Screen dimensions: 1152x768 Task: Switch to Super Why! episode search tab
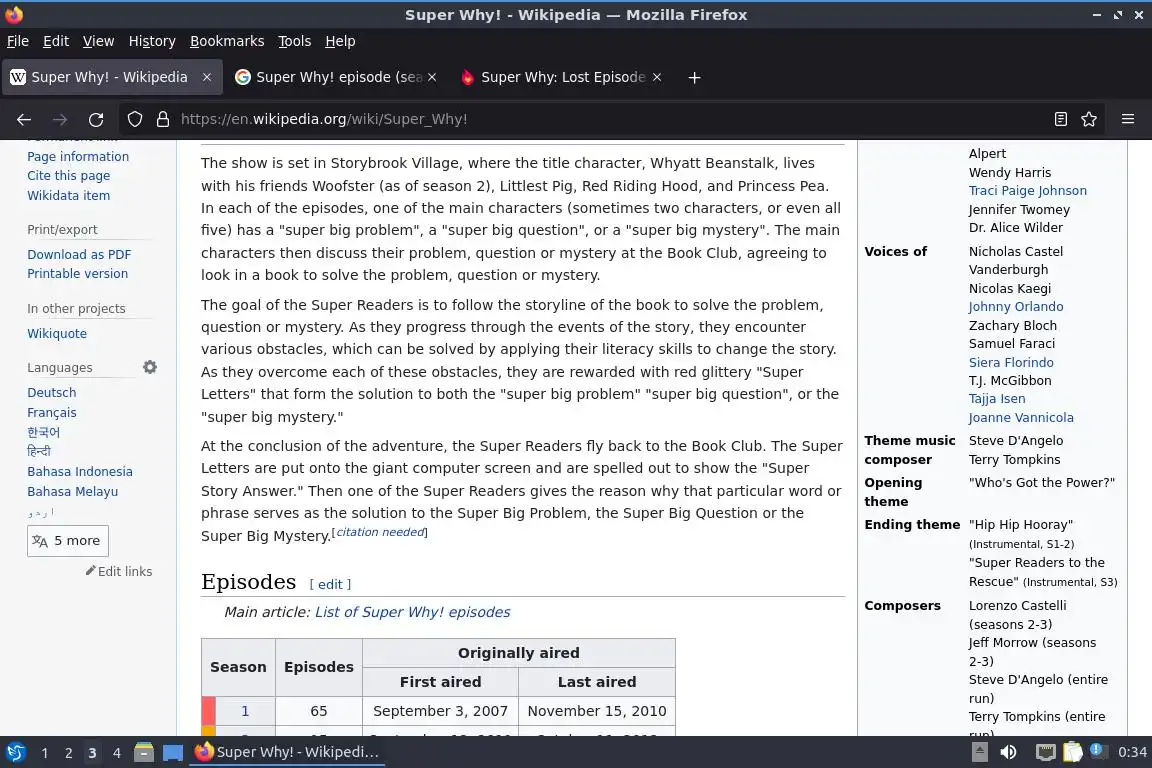click(x=336, y=77)
